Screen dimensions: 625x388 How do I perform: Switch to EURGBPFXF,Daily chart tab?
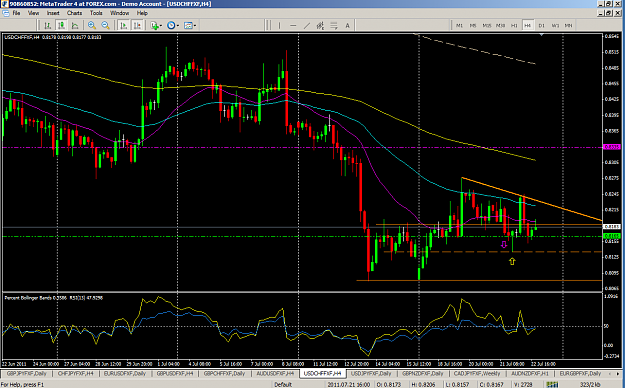580,374
